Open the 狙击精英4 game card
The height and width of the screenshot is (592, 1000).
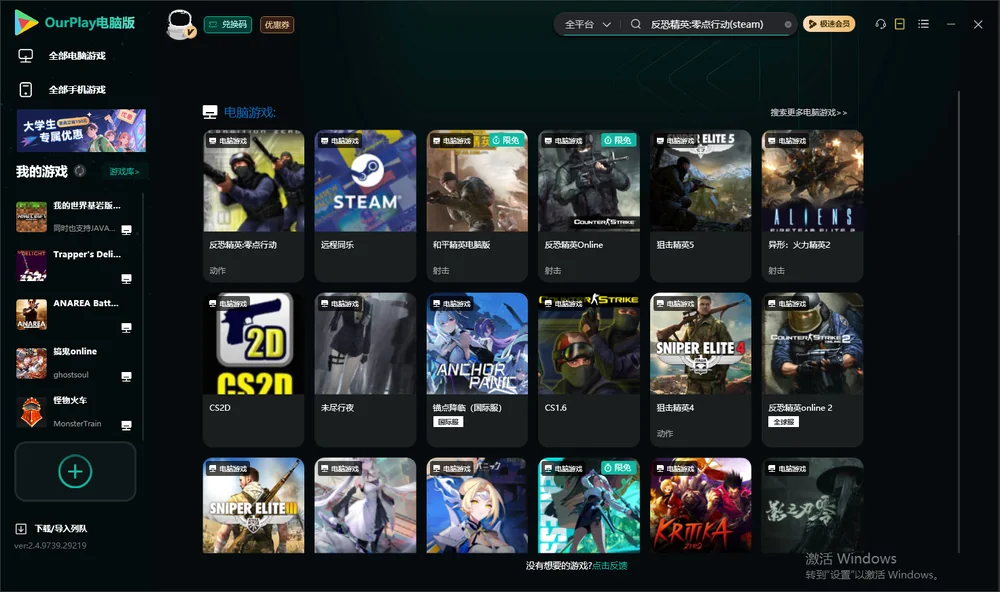700,369
